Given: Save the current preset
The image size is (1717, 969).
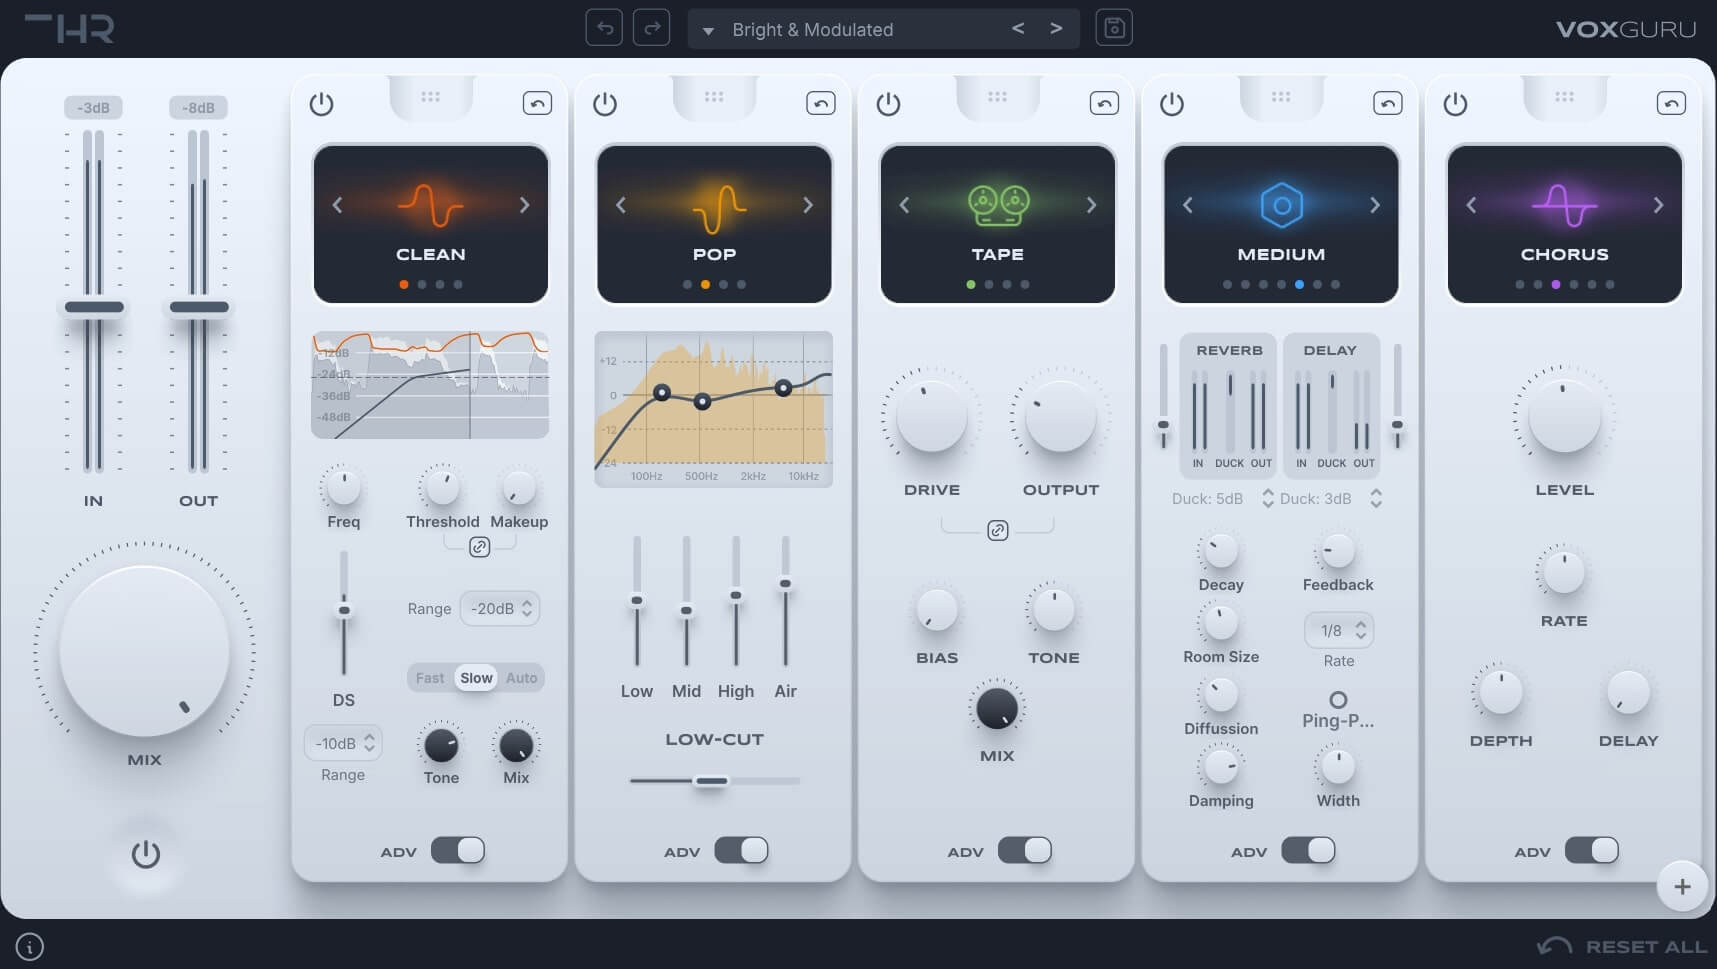Looking at the screenshot, I should (1114, 28).
